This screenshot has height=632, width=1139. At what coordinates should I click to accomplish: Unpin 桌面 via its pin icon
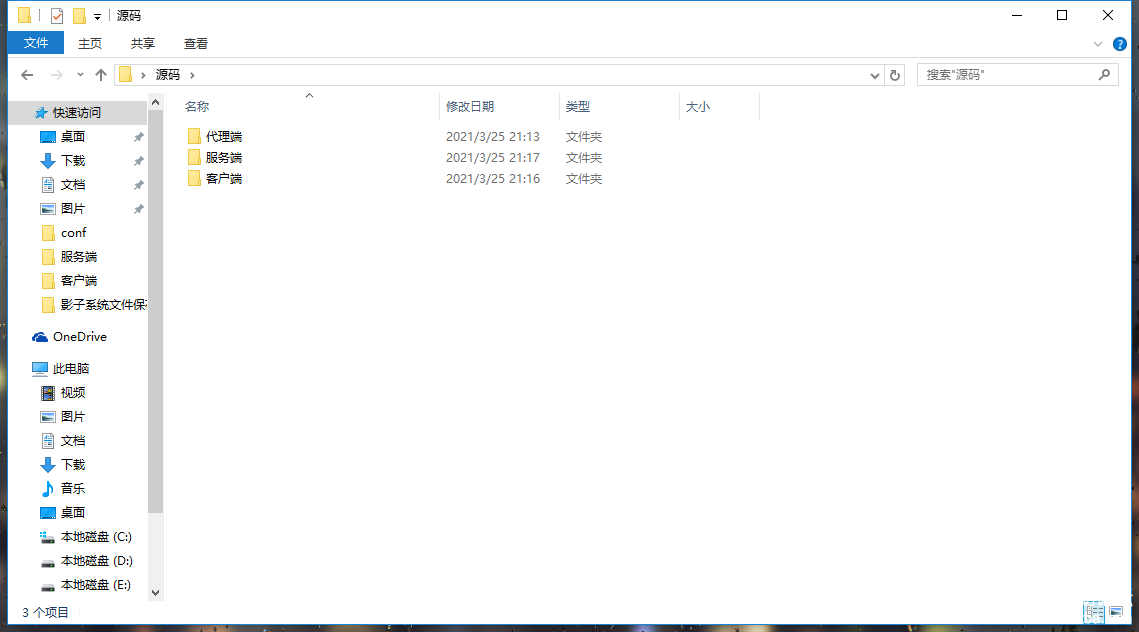(138, 137)
